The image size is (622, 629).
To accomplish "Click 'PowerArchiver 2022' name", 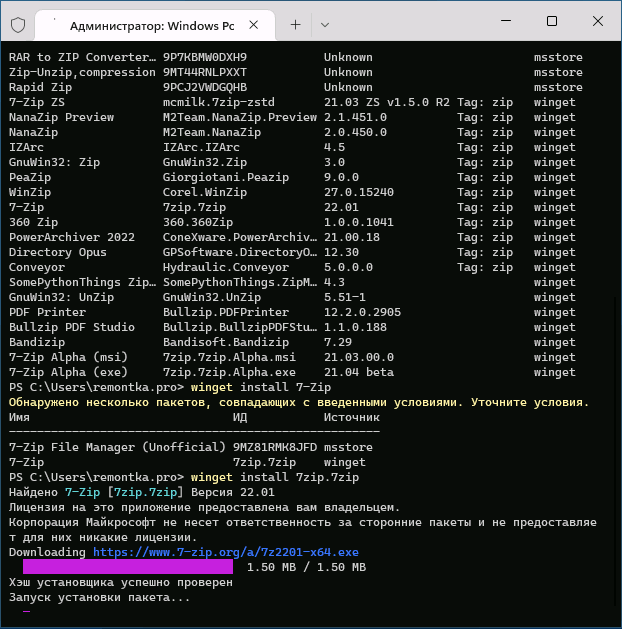I will tap(72, 237).
